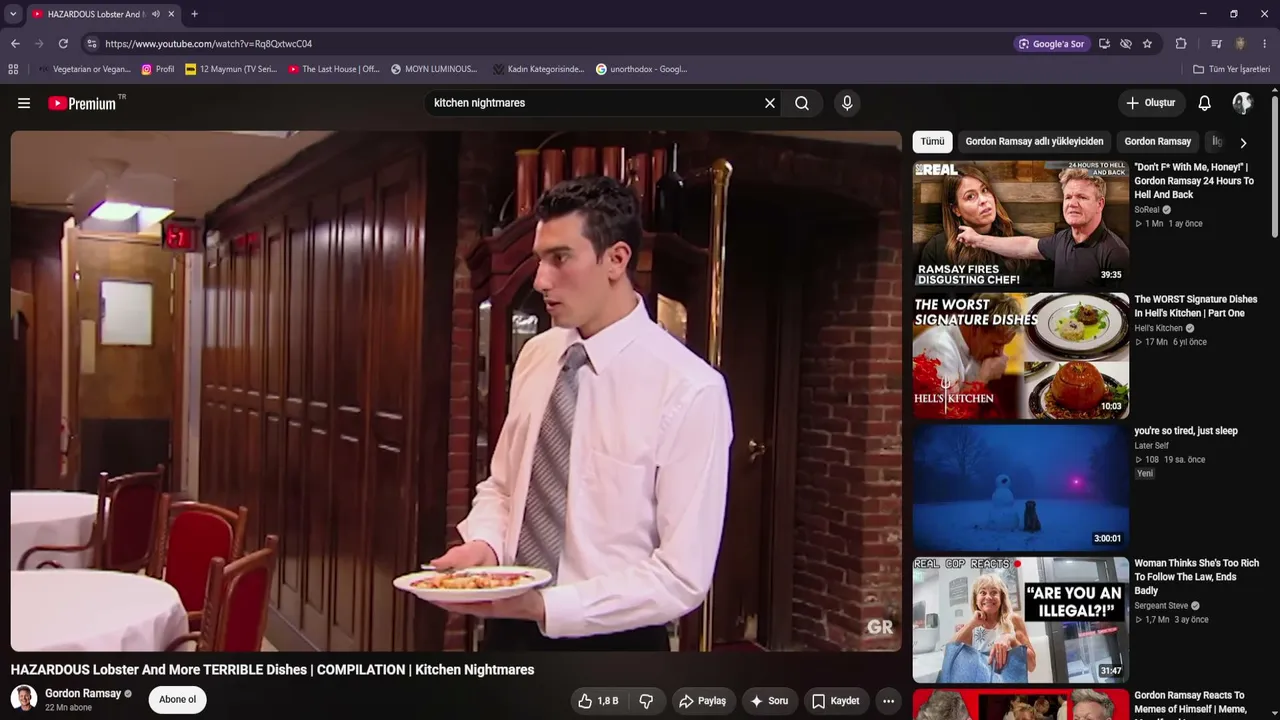Open the SoReal channel name
Viewport: 1280px width, 720px height.
pos(1147,210)
